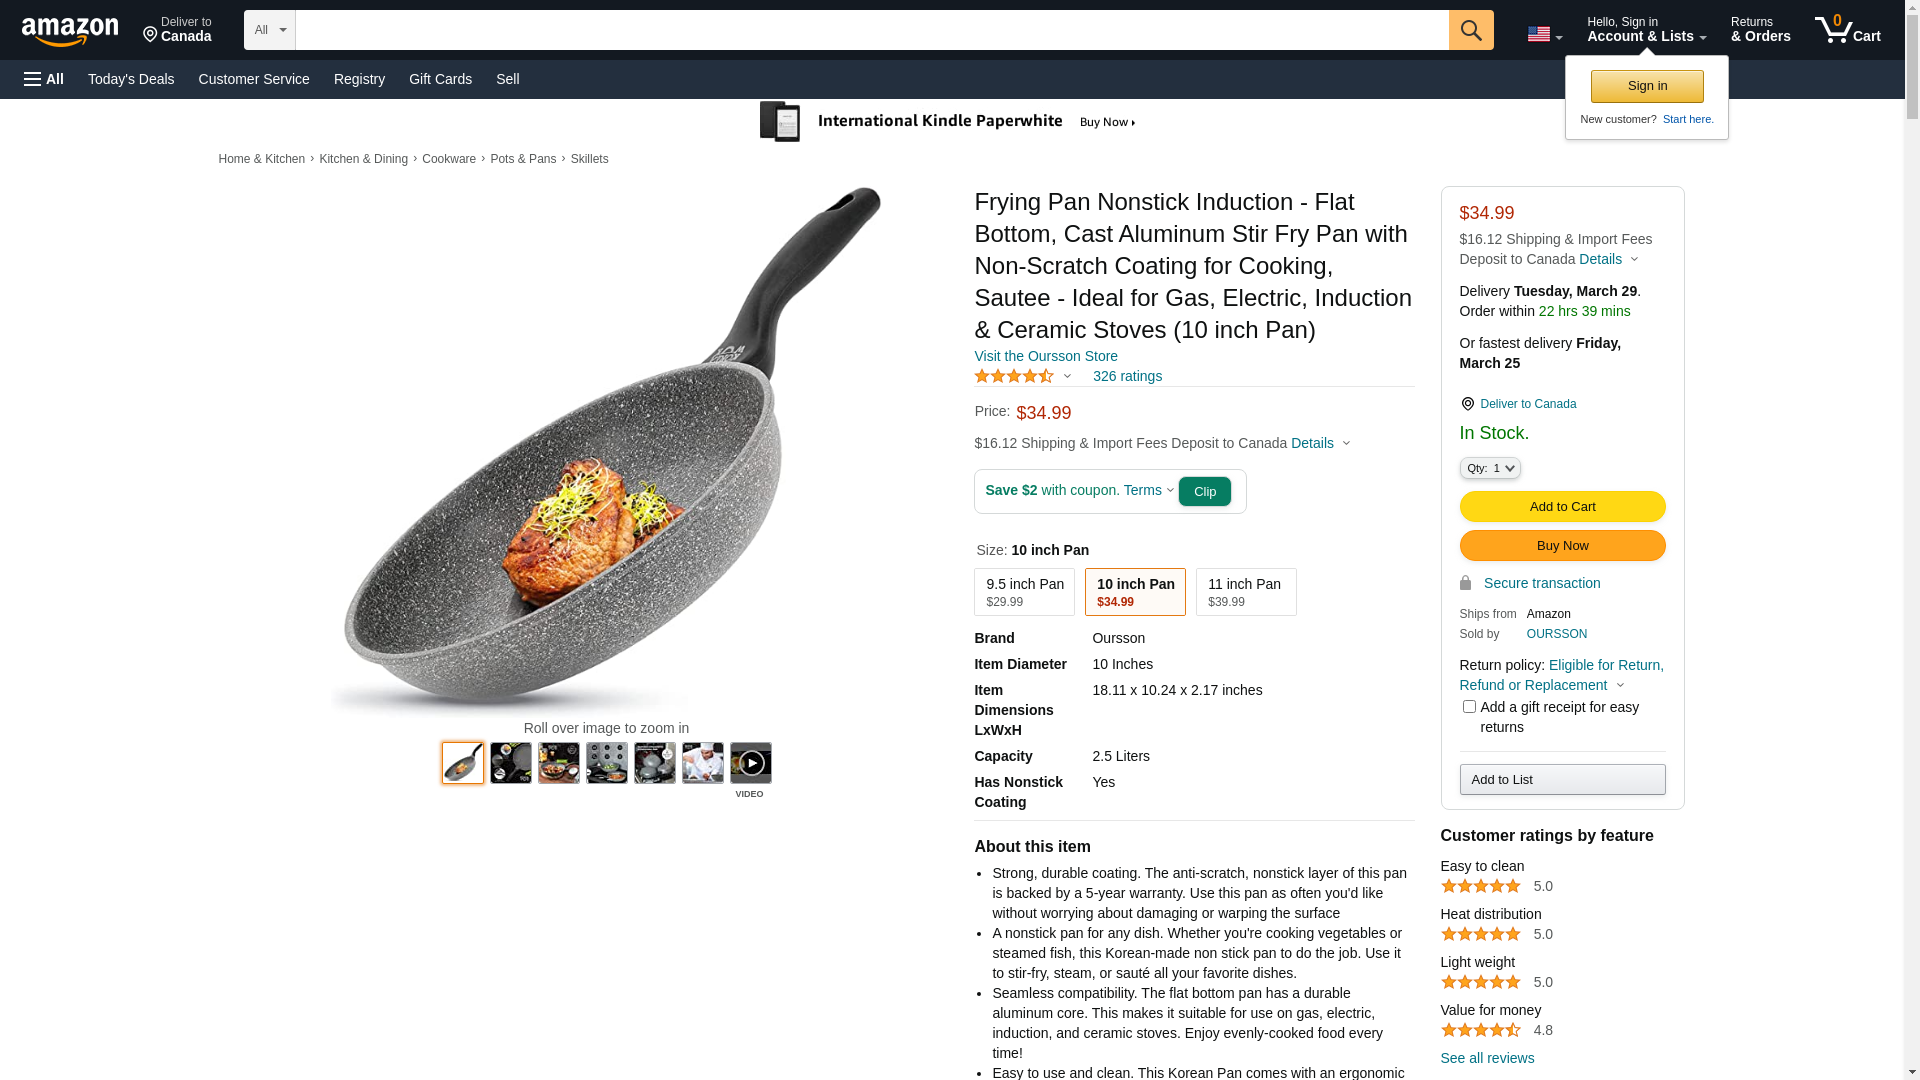Open the All hamburger menu
This screenshot has height=1080, width=1920.
click(44, 79)
